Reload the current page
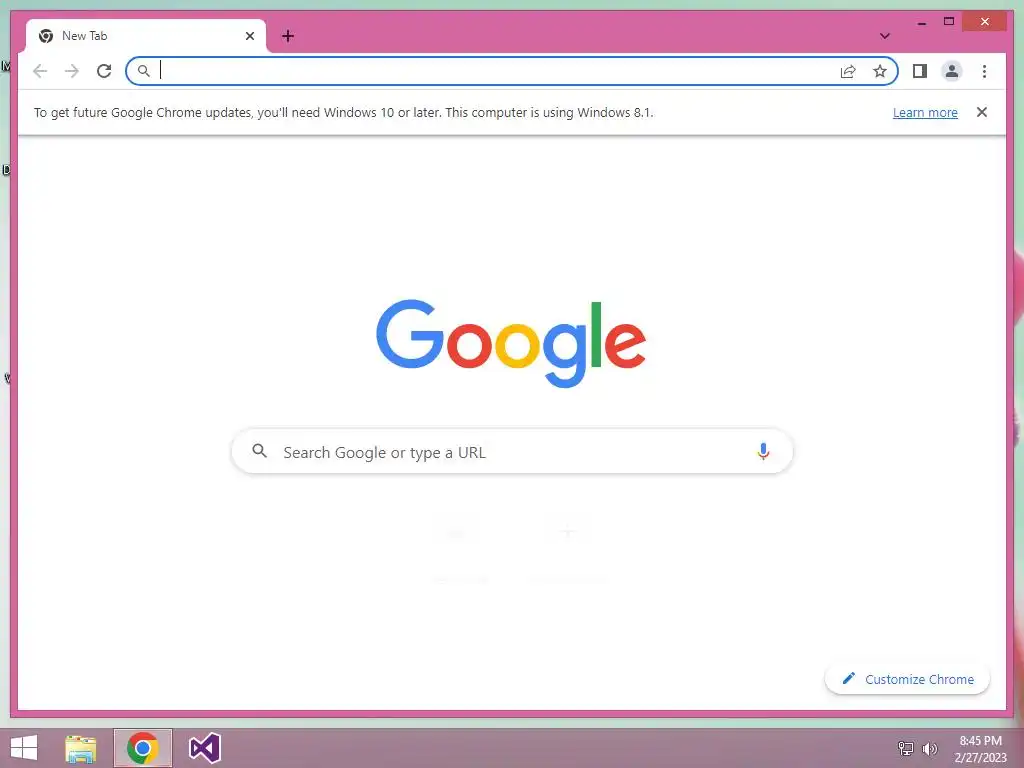Screen dimensions: 1024x768 point(104,71)
